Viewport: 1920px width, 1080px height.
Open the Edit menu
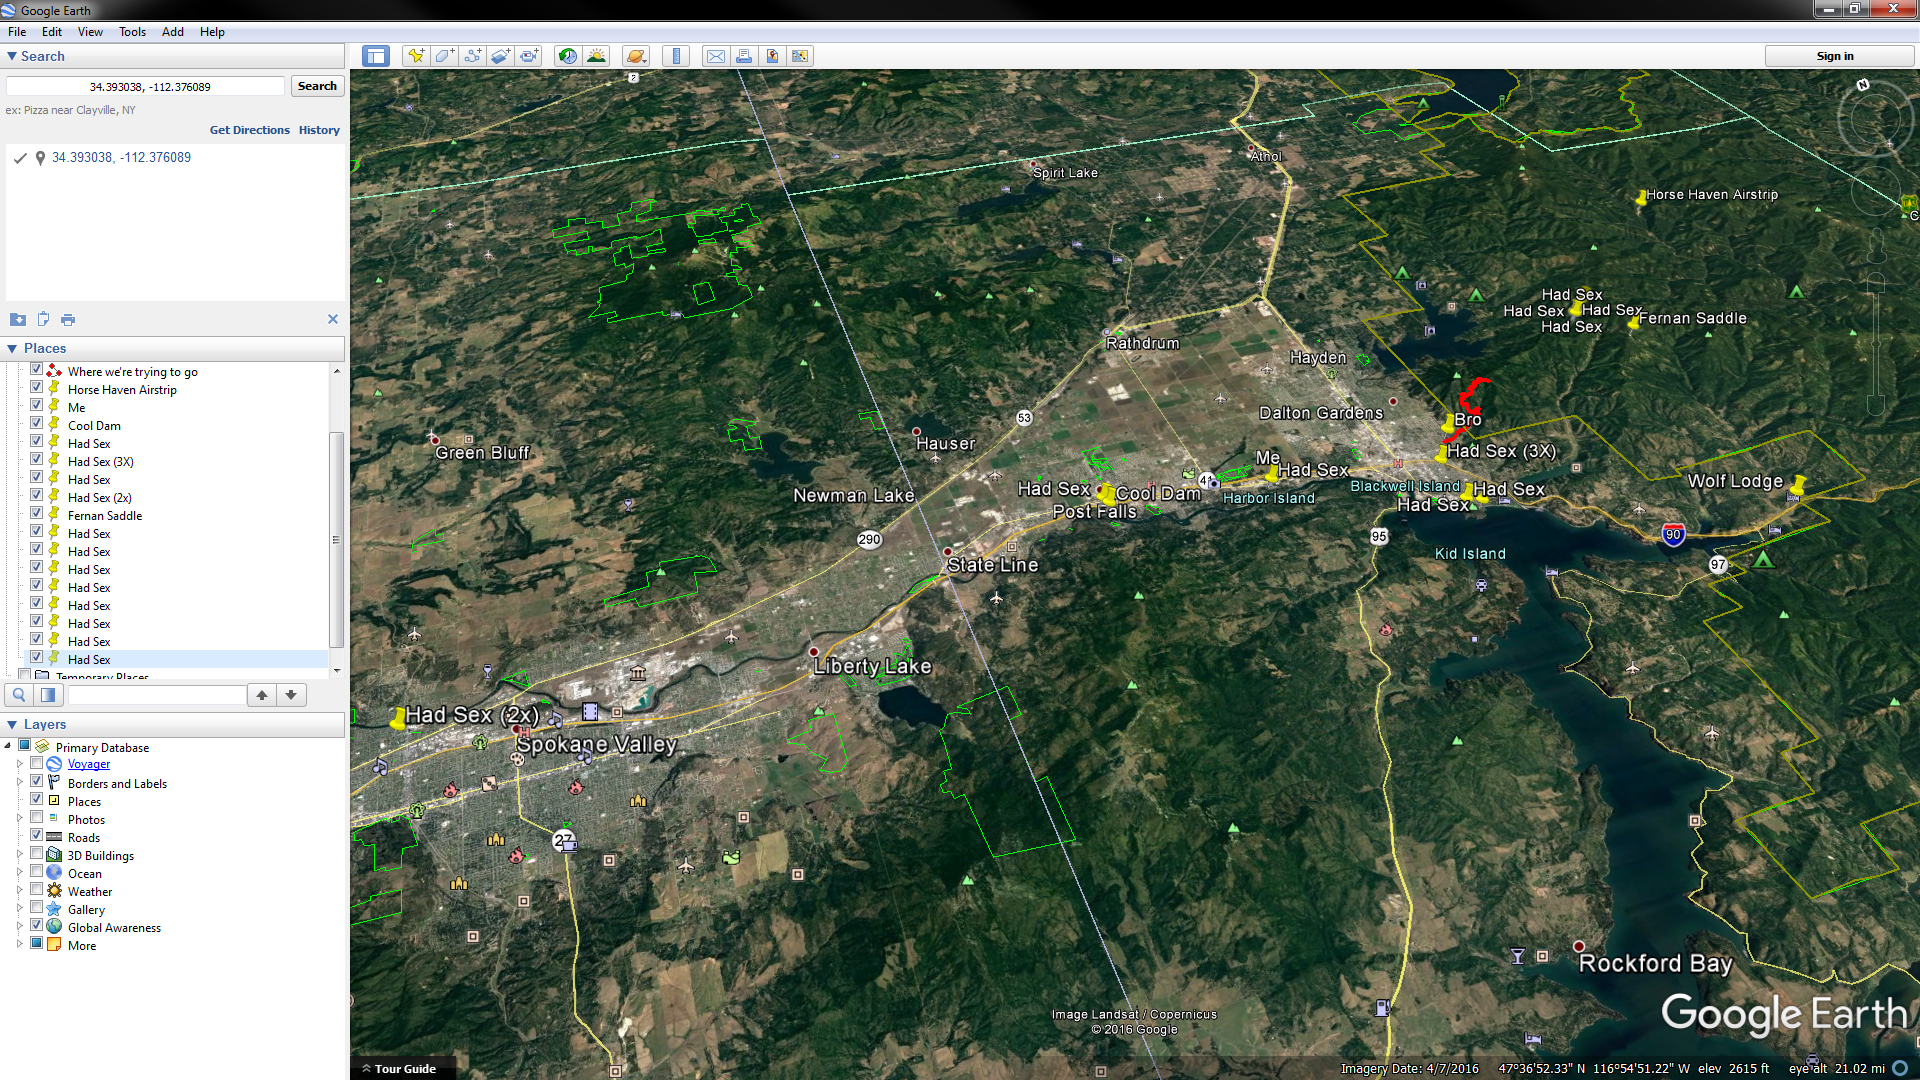(x=52, y=32)
